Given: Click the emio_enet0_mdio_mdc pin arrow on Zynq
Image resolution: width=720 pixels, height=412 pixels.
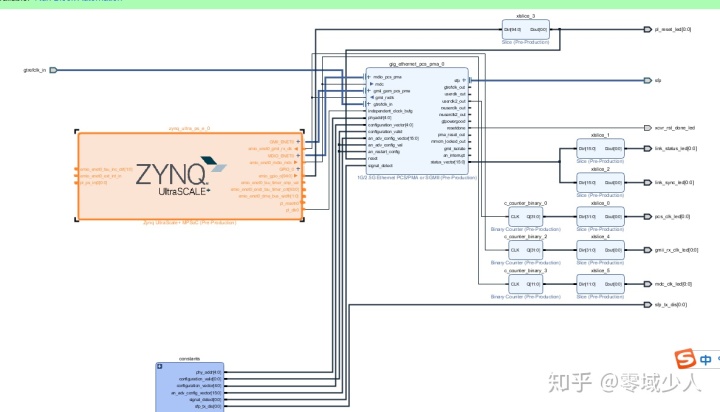Looking at the screenshot, I should coord(296,162).
